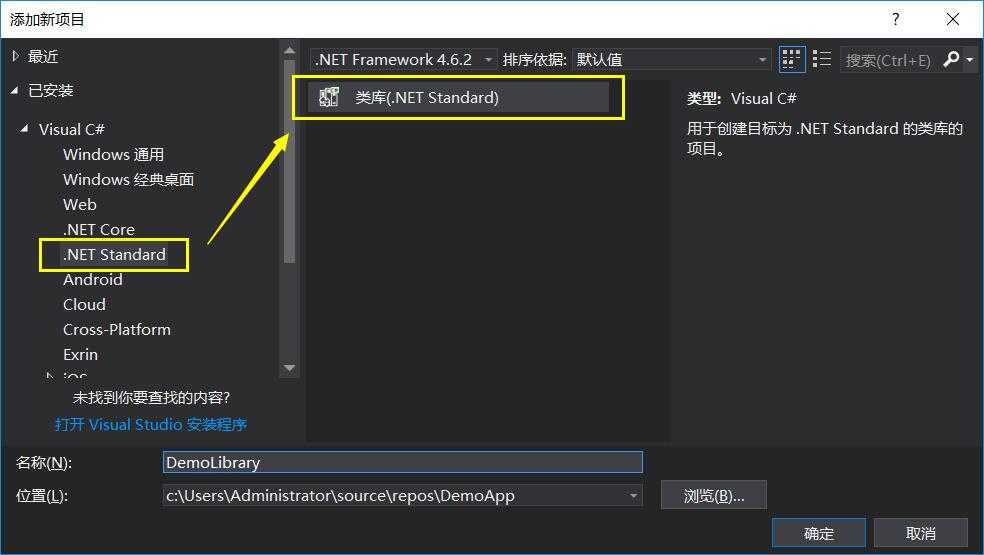The width and height of the screenshot is (984, 555).
Task: Select Windows 经典桌面 category
Action: pos(129,180)
